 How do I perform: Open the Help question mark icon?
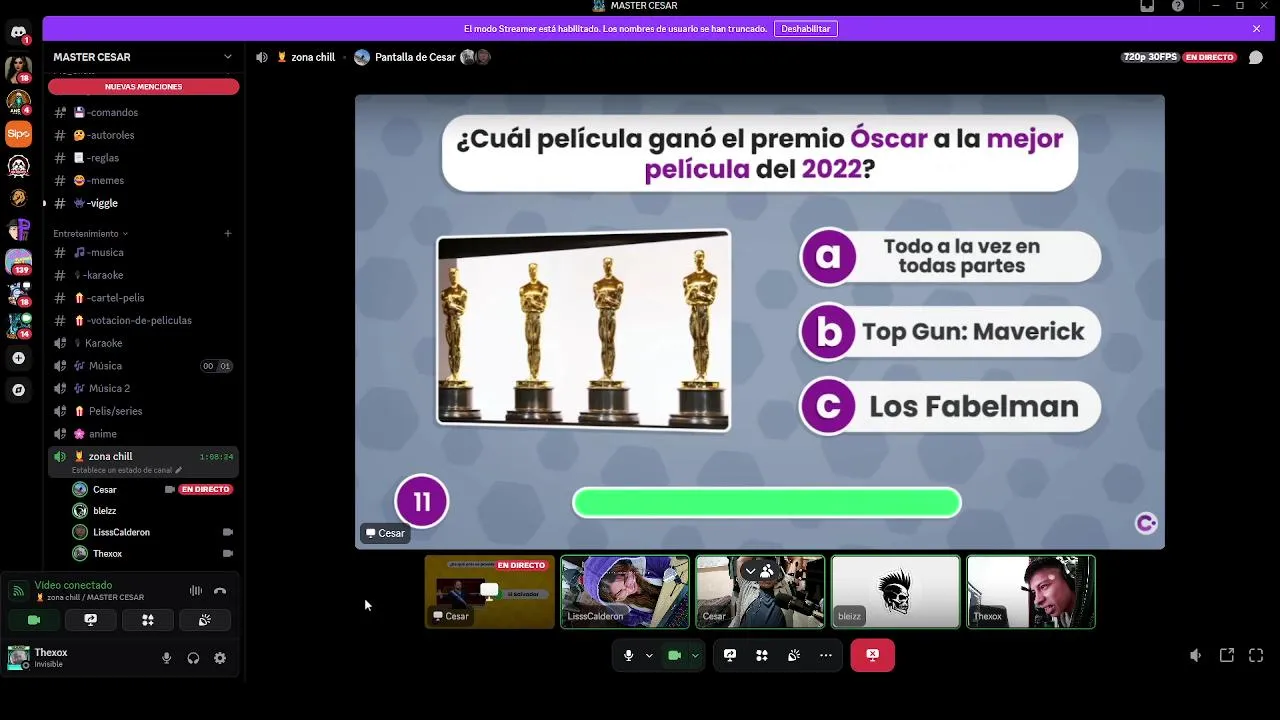[x=1178, y=6]
